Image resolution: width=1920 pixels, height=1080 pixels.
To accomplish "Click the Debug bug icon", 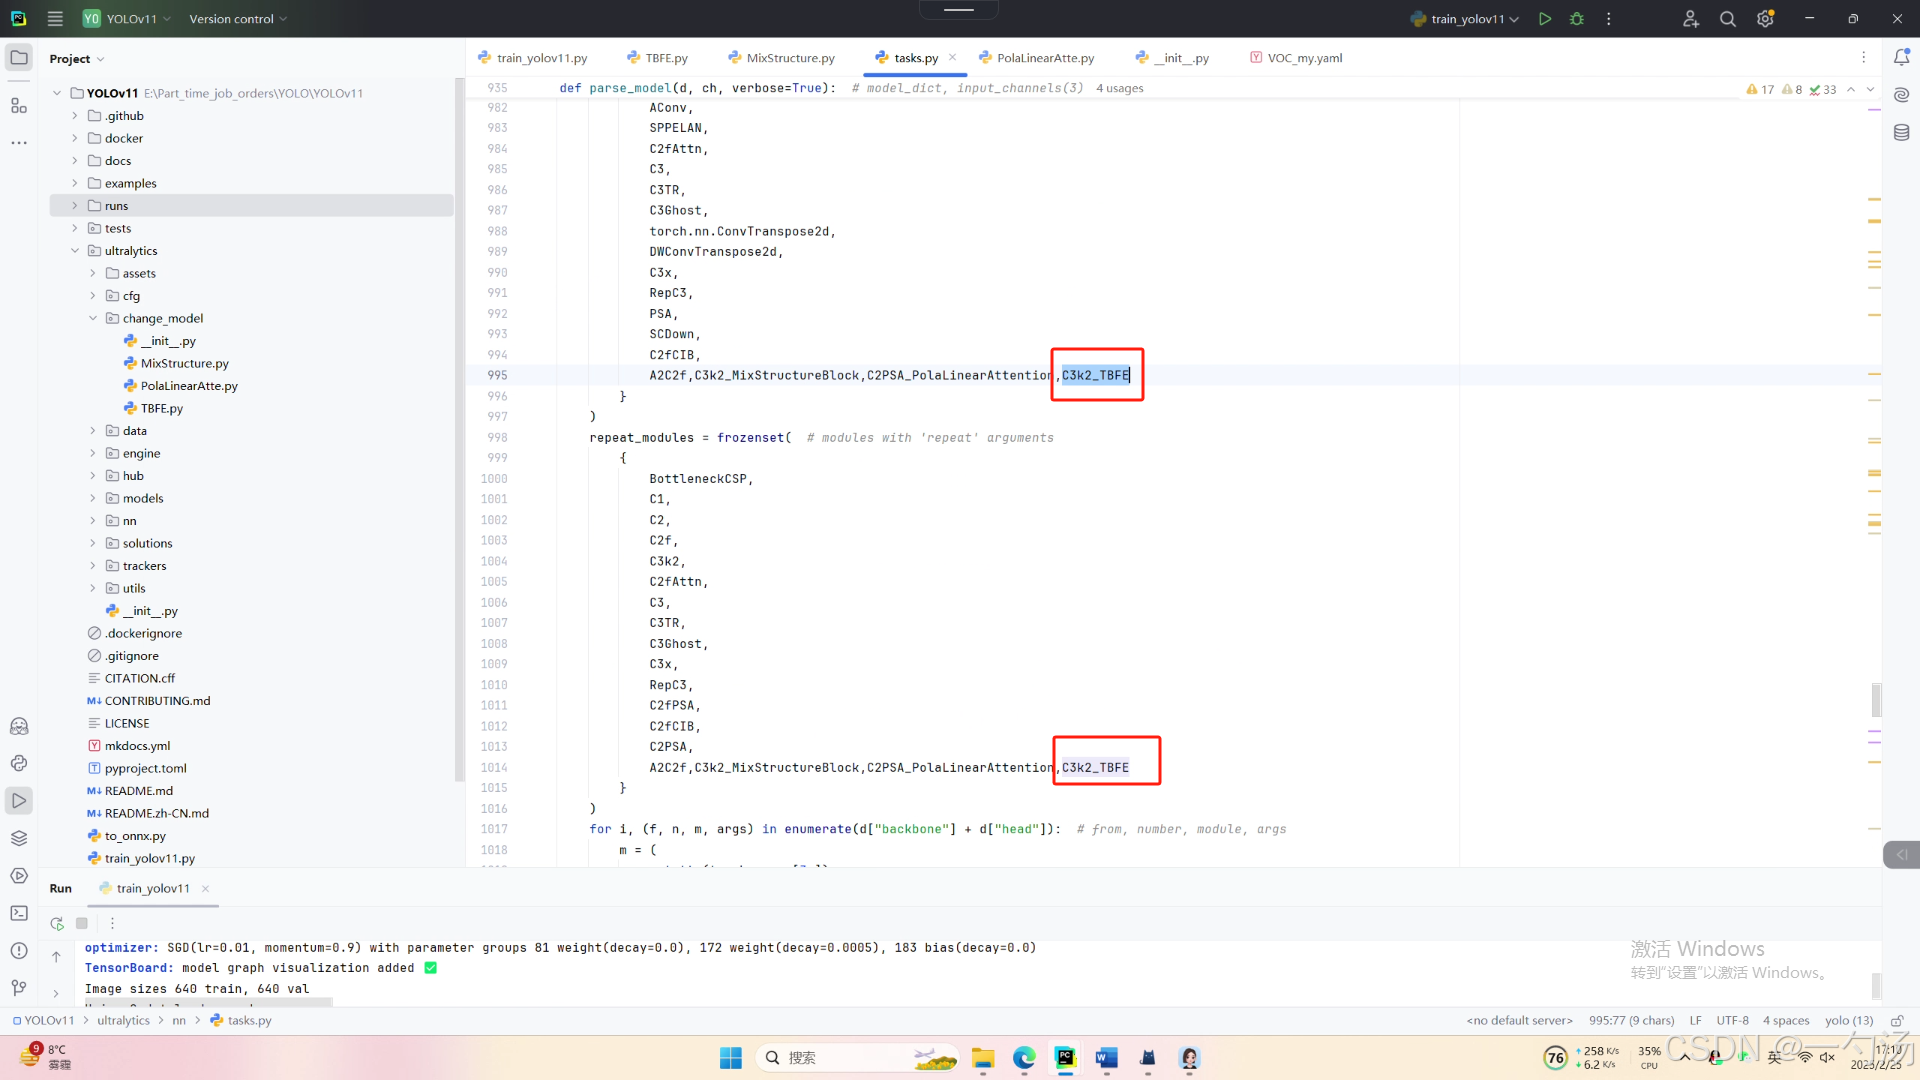I will [1577, 19].
